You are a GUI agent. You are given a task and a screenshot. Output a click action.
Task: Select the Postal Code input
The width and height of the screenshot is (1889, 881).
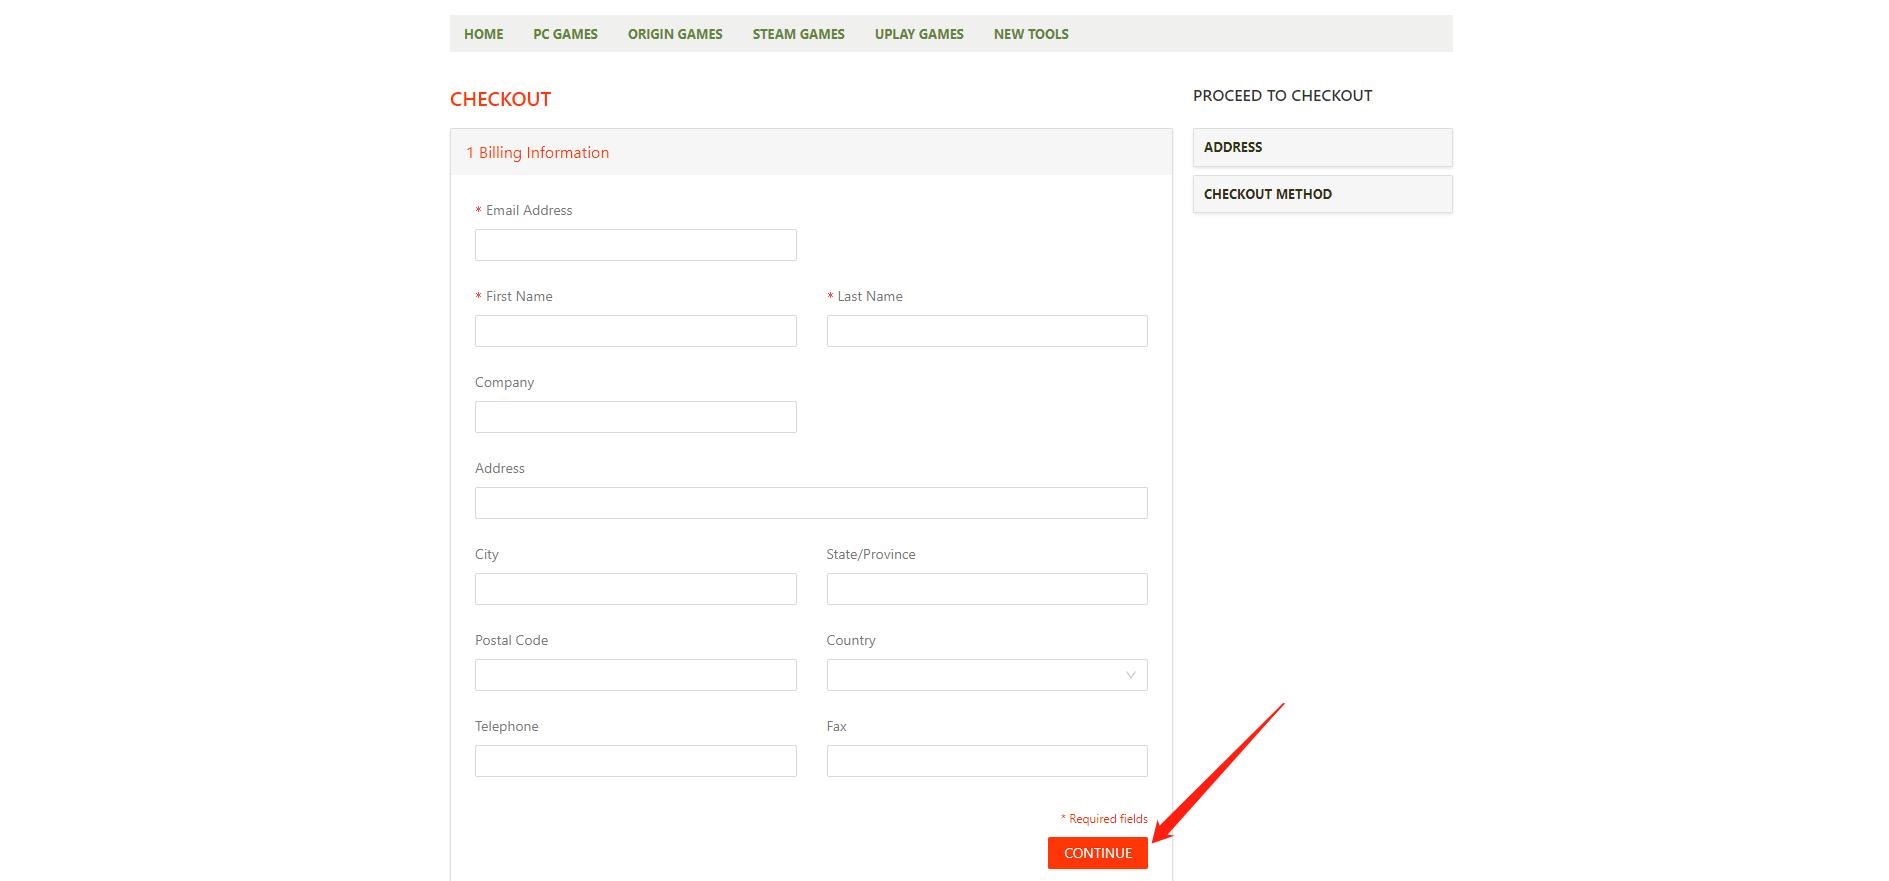635,675
